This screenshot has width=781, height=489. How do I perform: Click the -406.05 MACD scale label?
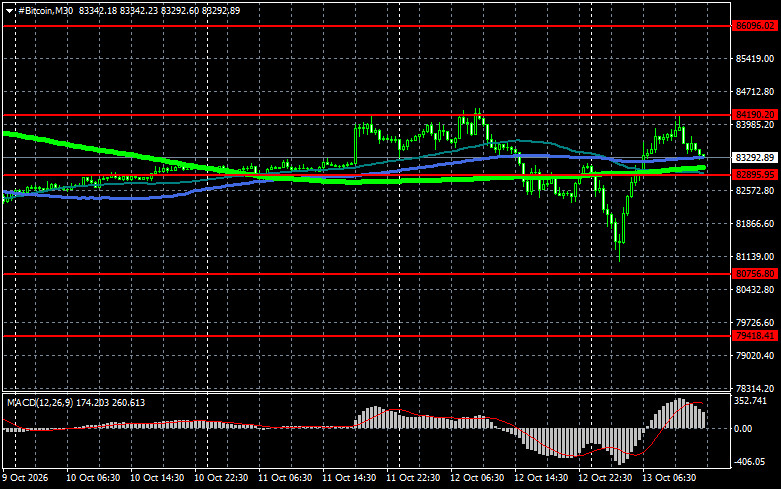pos(750,462)
